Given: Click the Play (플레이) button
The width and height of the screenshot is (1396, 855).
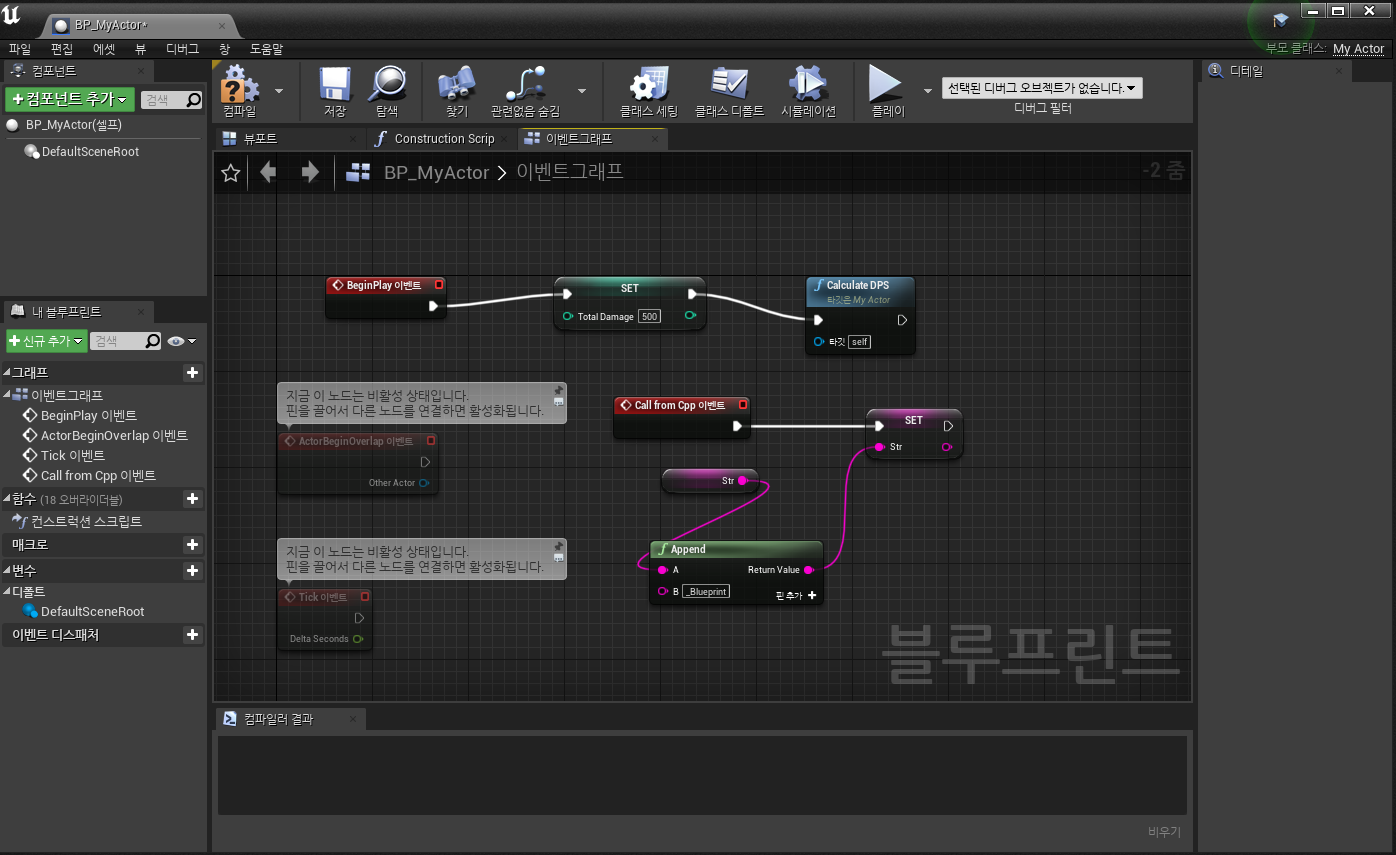Looking at the screenshot, I should click(x=887, y=90).
